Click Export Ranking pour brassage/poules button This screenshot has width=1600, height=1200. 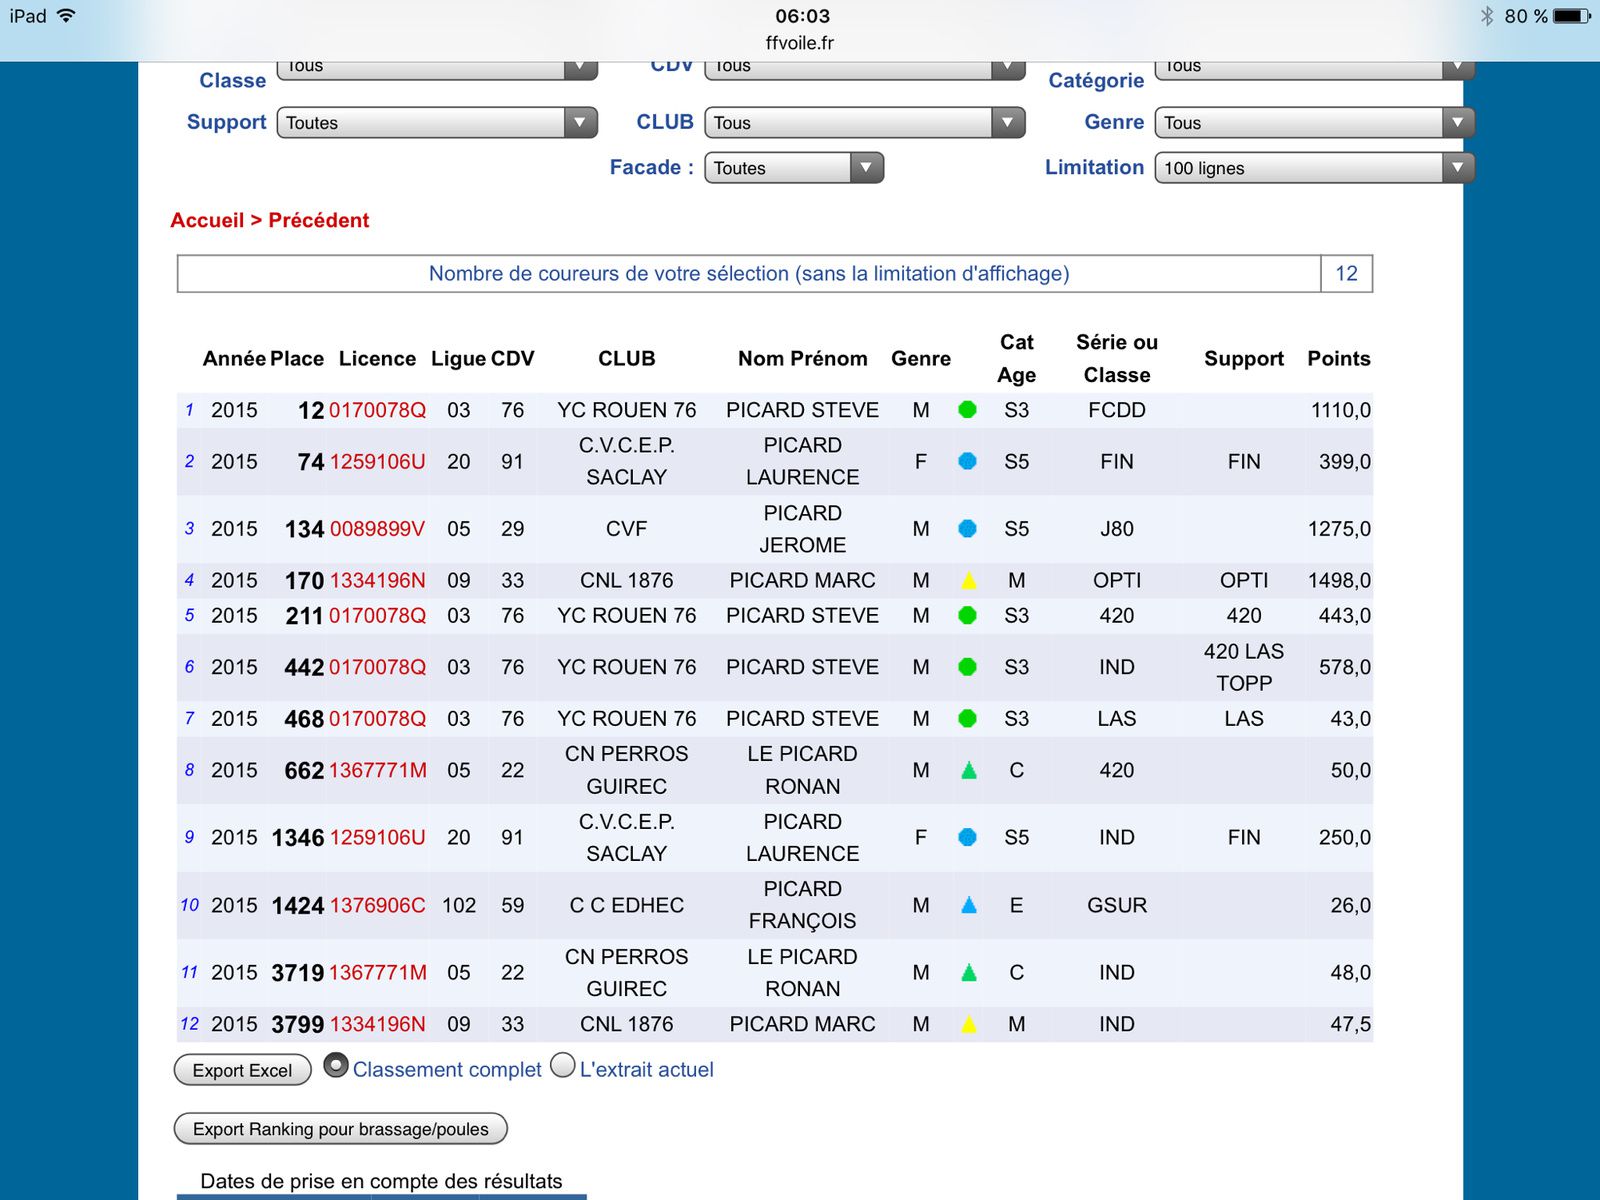click(x=341, y=1129)
